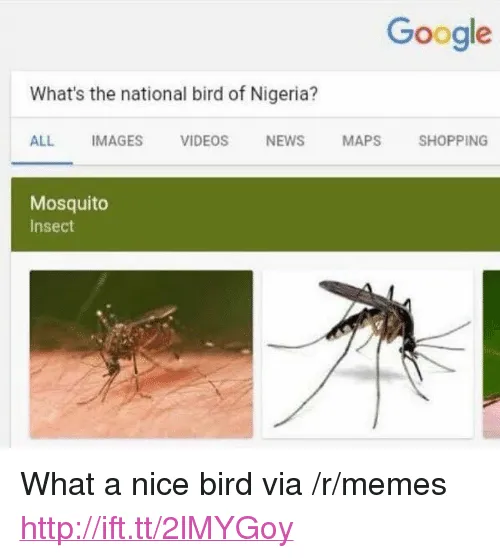Open the ift.tt short link
This screenshot has height=558, width=500.
(157, 529)
